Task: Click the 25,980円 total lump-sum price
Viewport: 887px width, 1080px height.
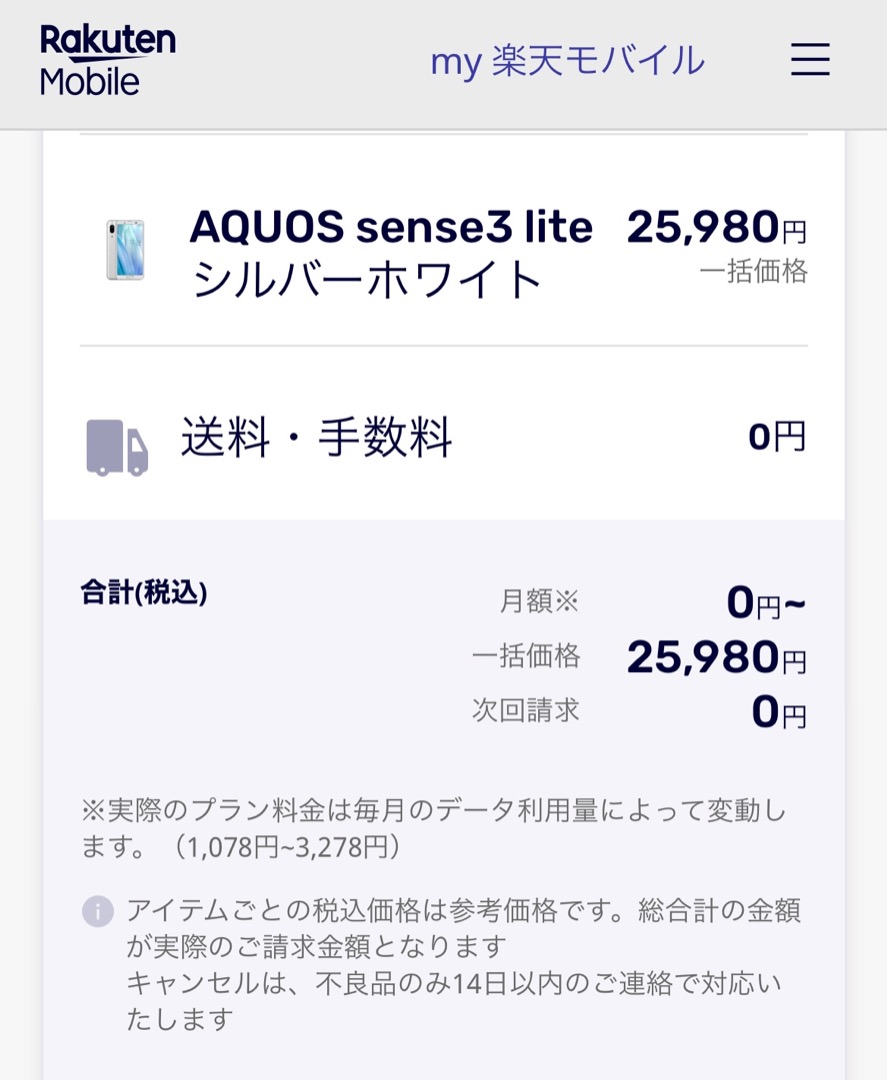Action: pyautogui.click(x=716, y=657)
